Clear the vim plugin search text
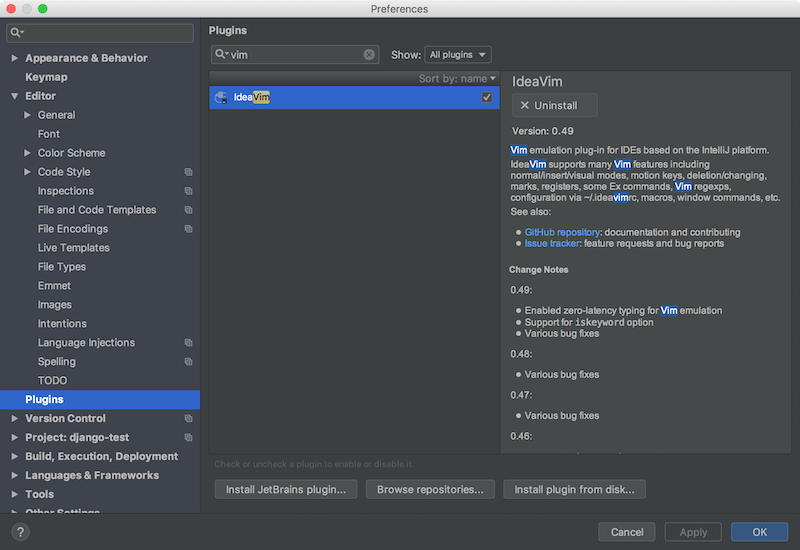This screenshot has height=550, width=800. point(369,55)
